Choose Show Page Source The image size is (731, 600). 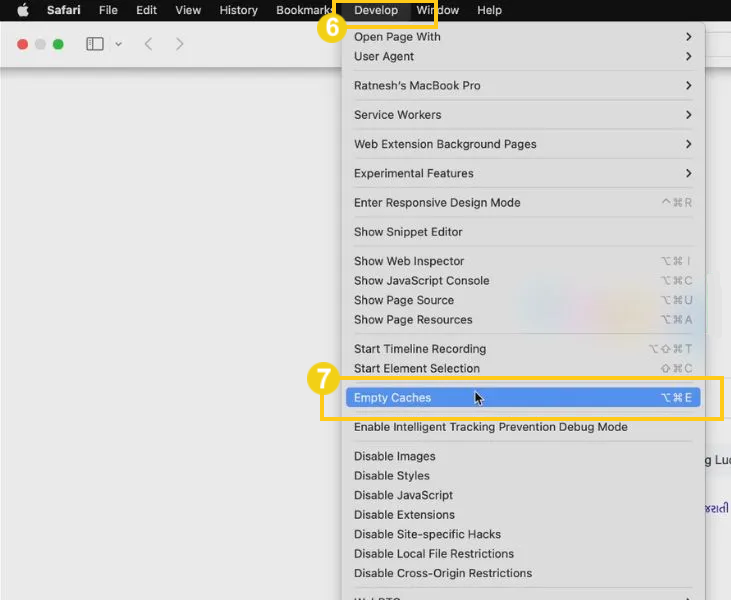pos(523,300)
